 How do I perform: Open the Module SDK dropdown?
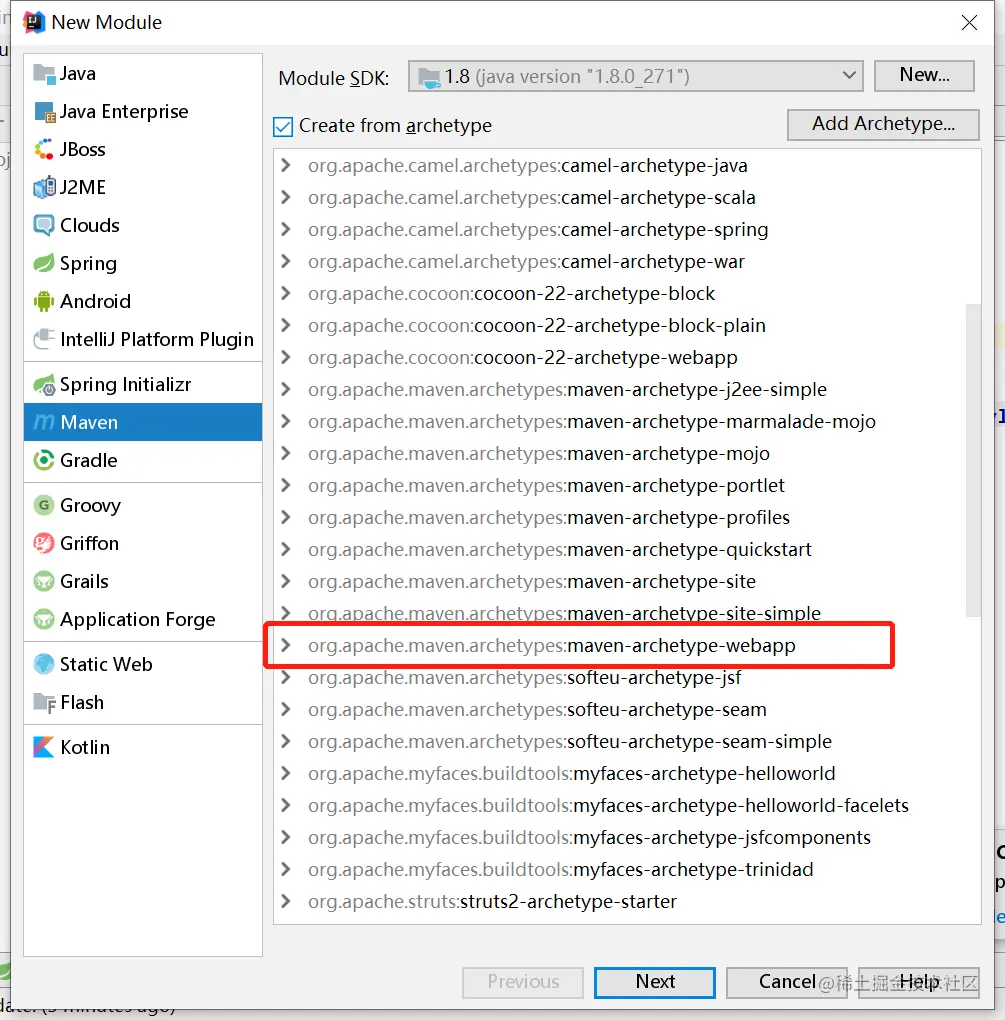click(636, 77)
